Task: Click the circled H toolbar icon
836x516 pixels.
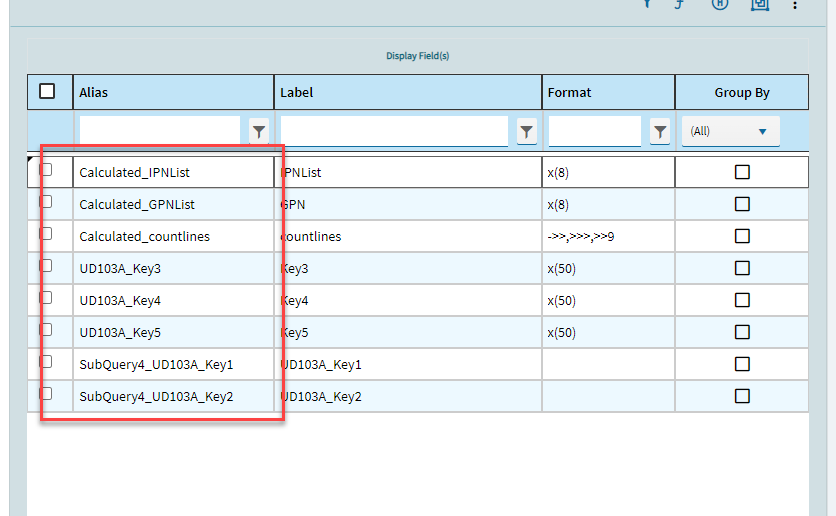Action: tap(720, 4)
